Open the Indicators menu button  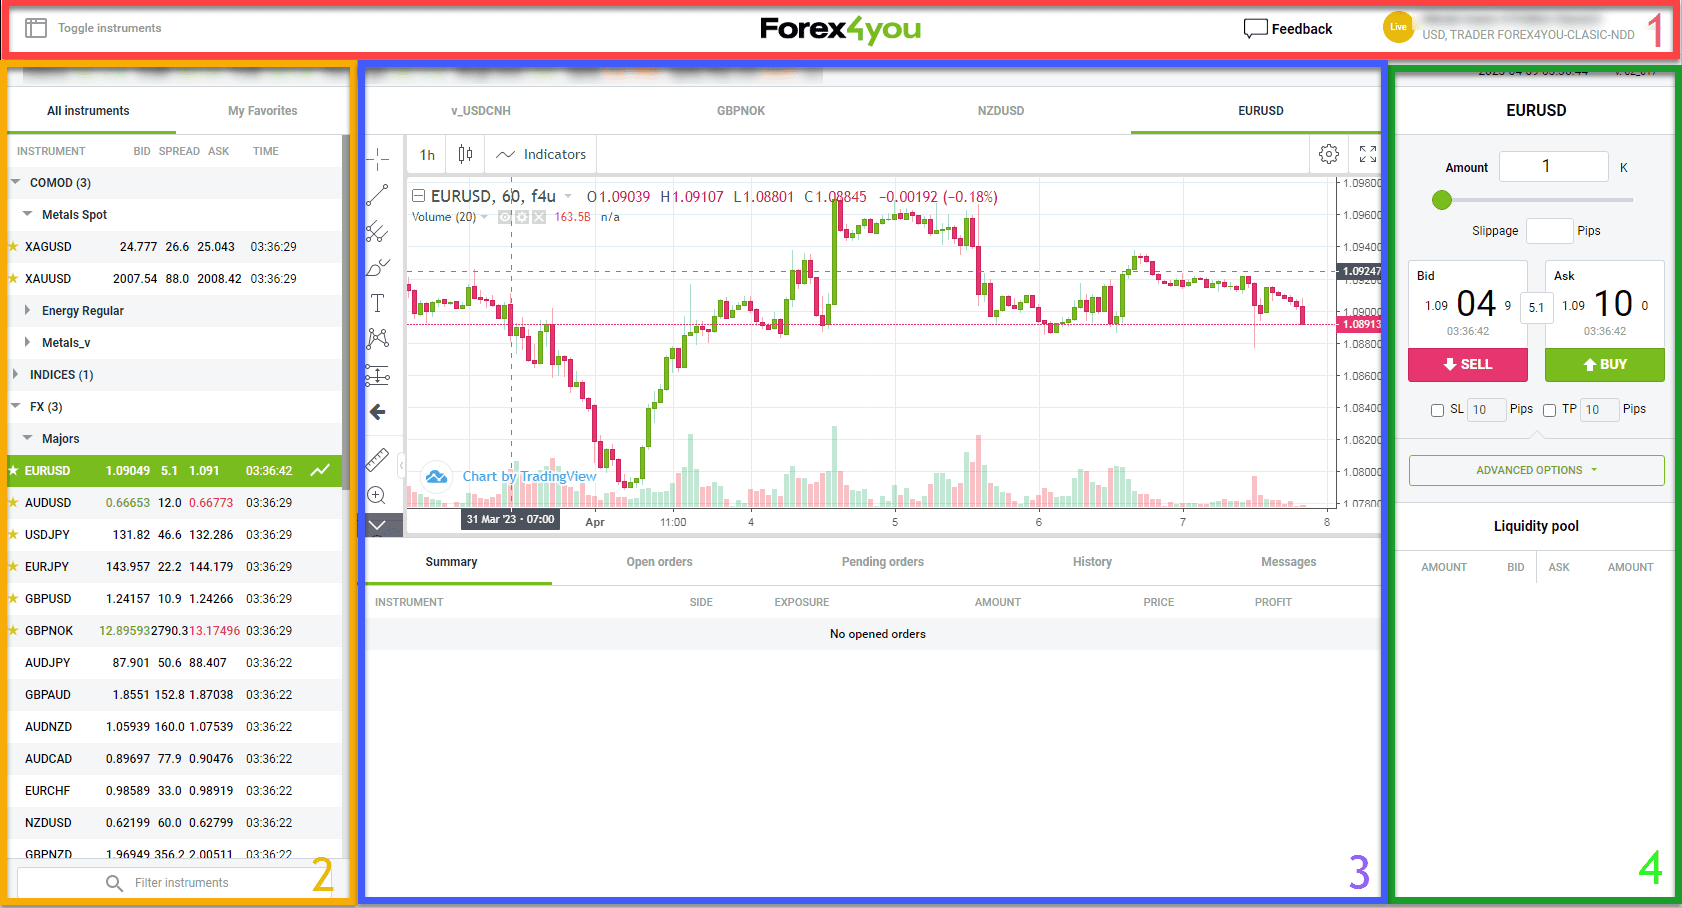pyautogui.click(x=541, y=154)
